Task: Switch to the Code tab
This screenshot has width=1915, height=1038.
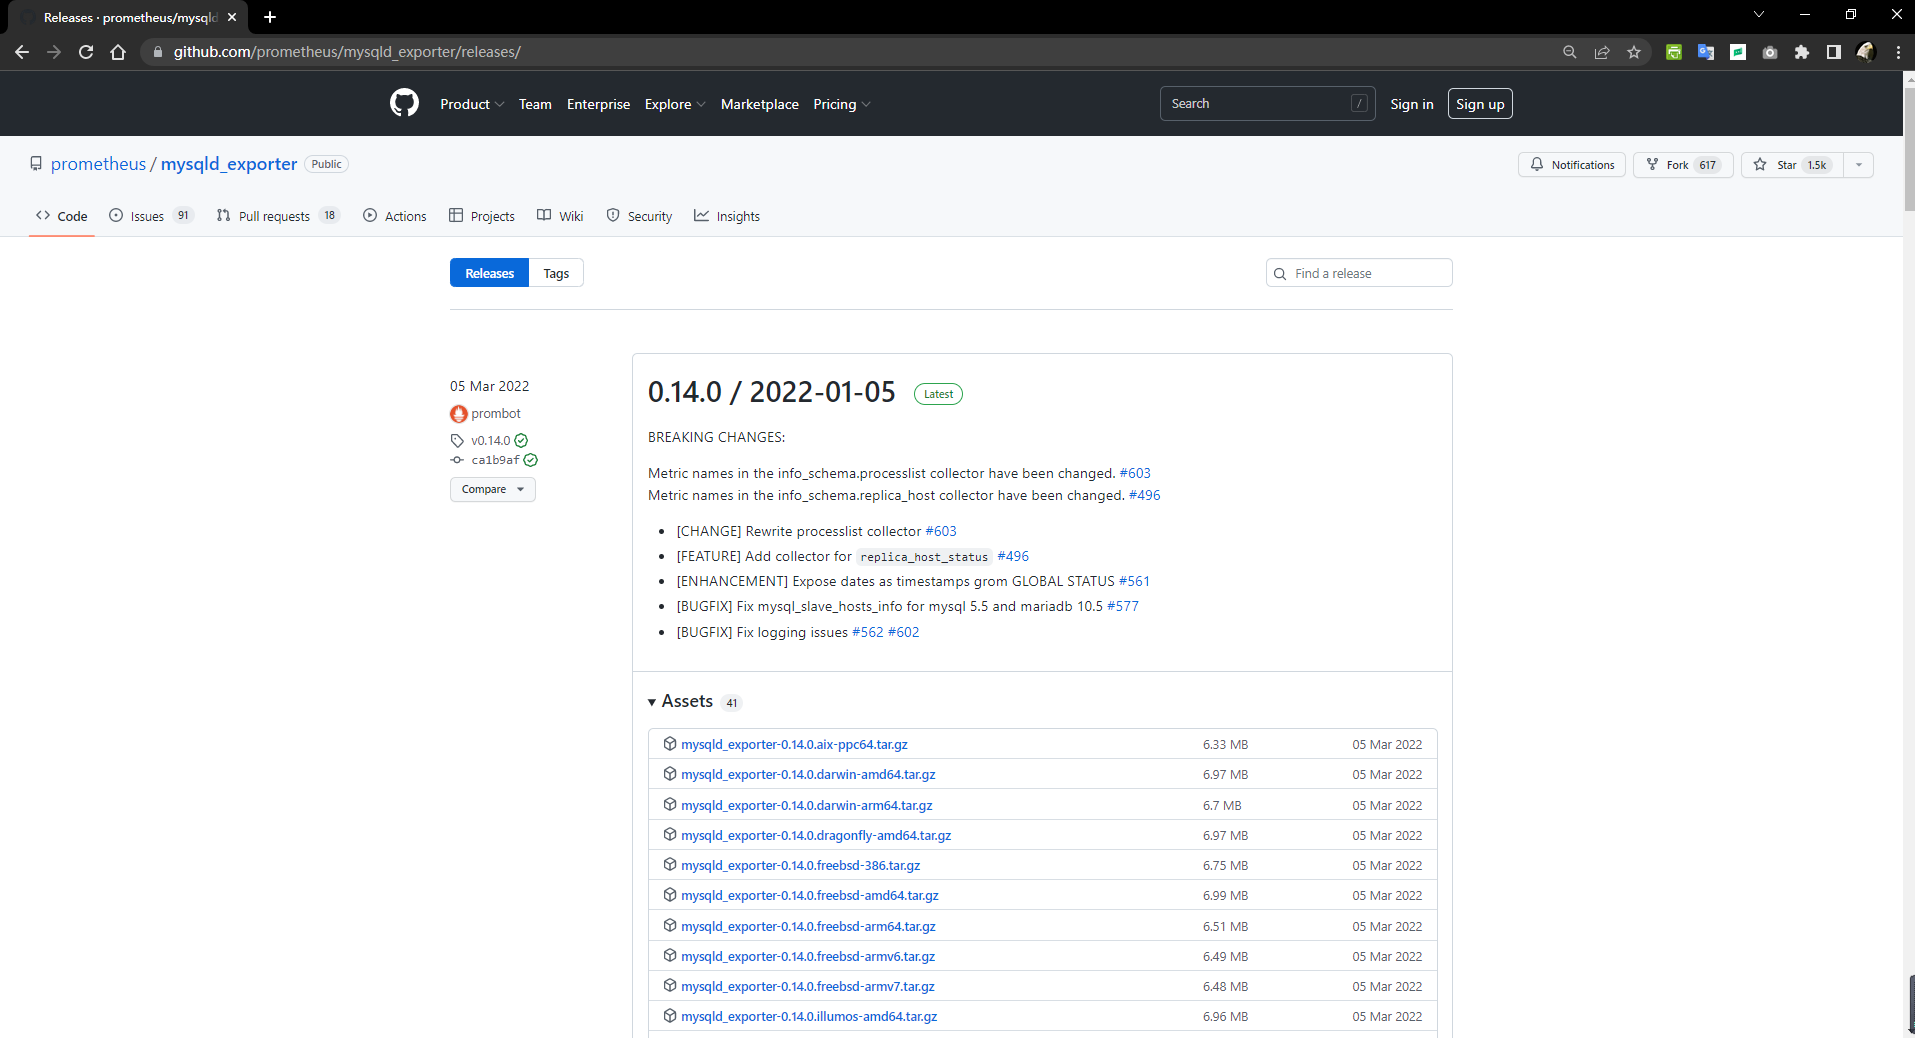Action: coord(62,216)
